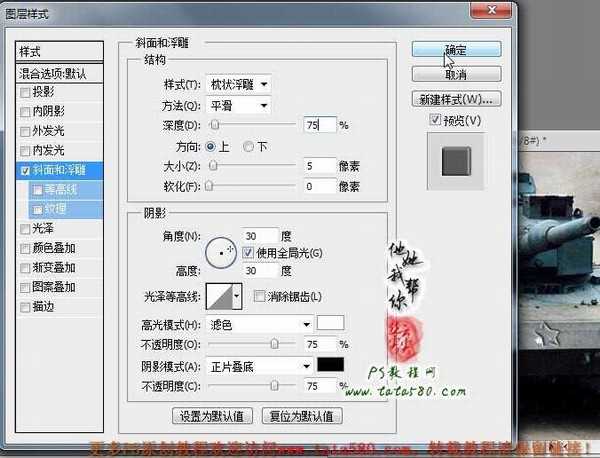The height and width of the screenshot is (458, 600).
Task: Select 混合选项:默认 in the styles list
Action: [60, 73]
